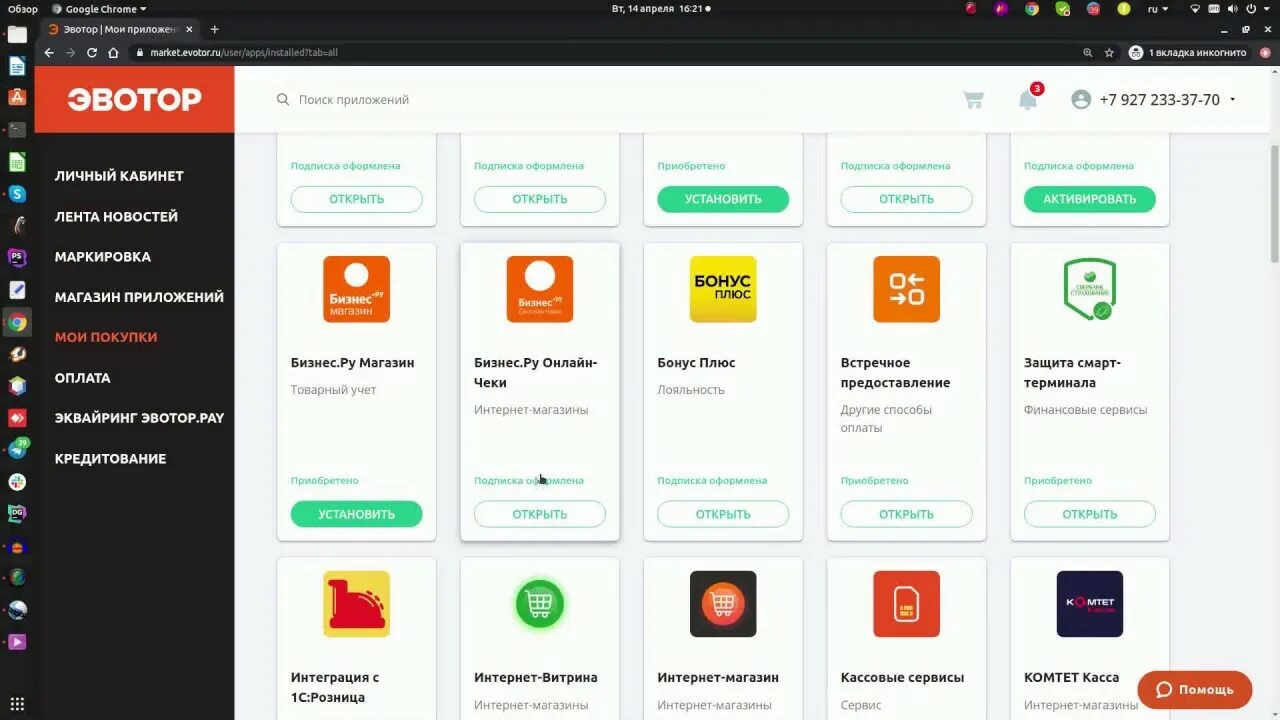The image size is (1280, 720).
Task: Bookmark this page with star icon
Action: tap(1109, 52)
